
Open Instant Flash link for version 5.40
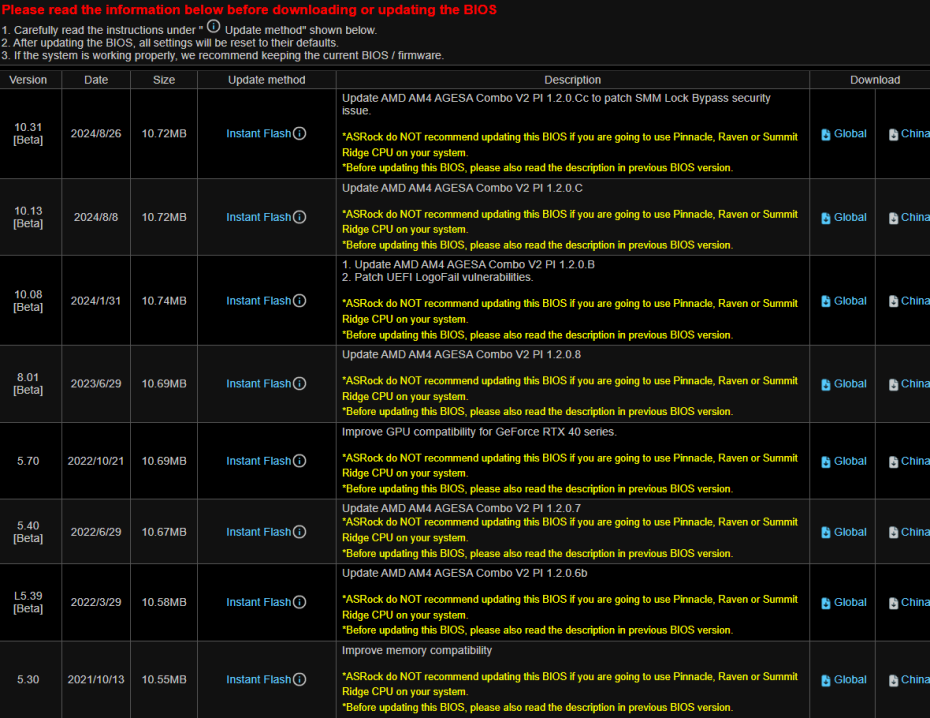coord(259,532)
